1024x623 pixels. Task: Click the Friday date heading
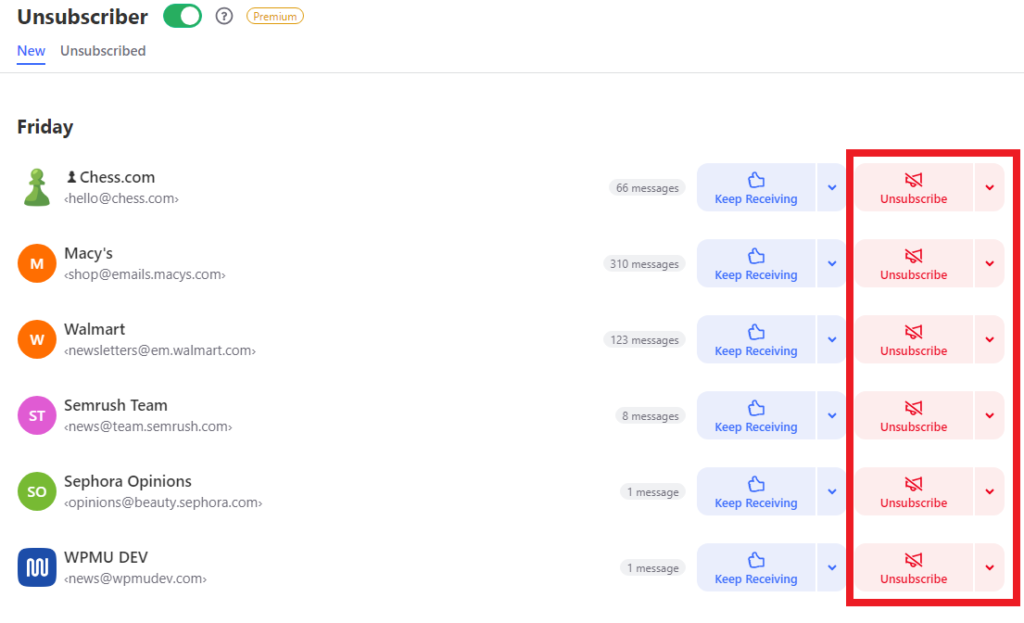(x=45, y=127)
